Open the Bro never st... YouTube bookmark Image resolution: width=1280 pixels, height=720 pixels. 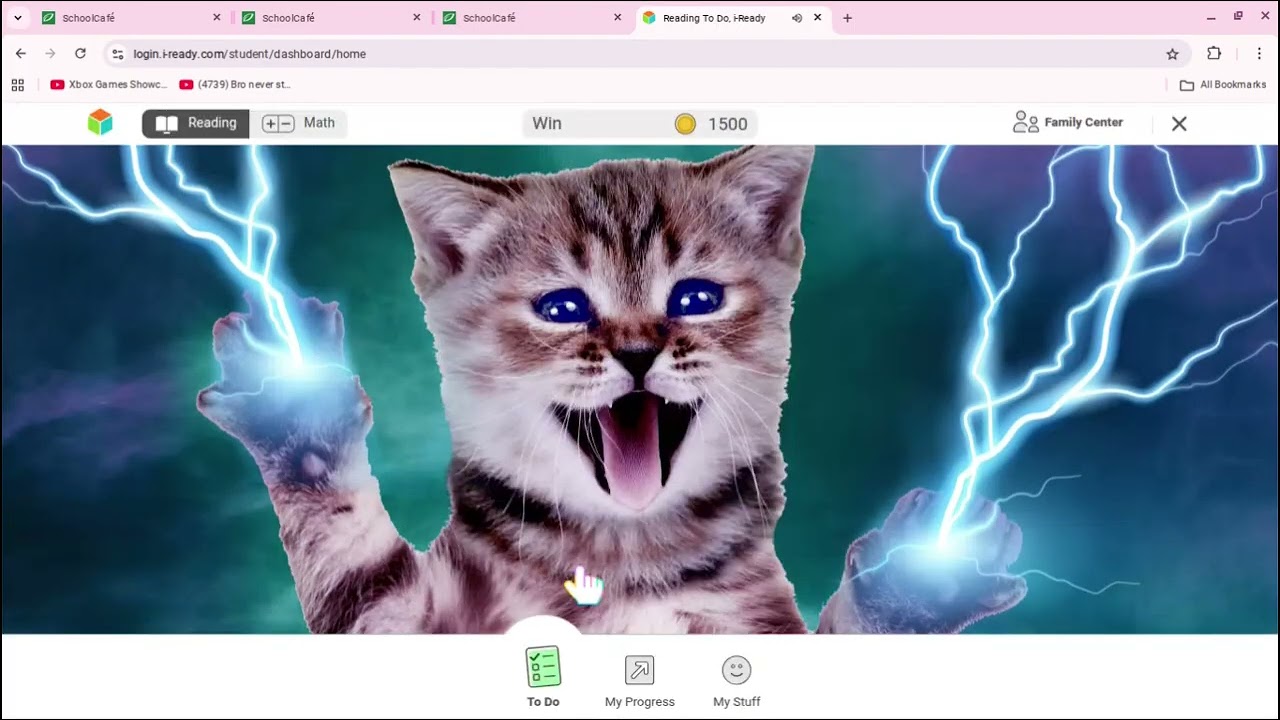point(235,85)
